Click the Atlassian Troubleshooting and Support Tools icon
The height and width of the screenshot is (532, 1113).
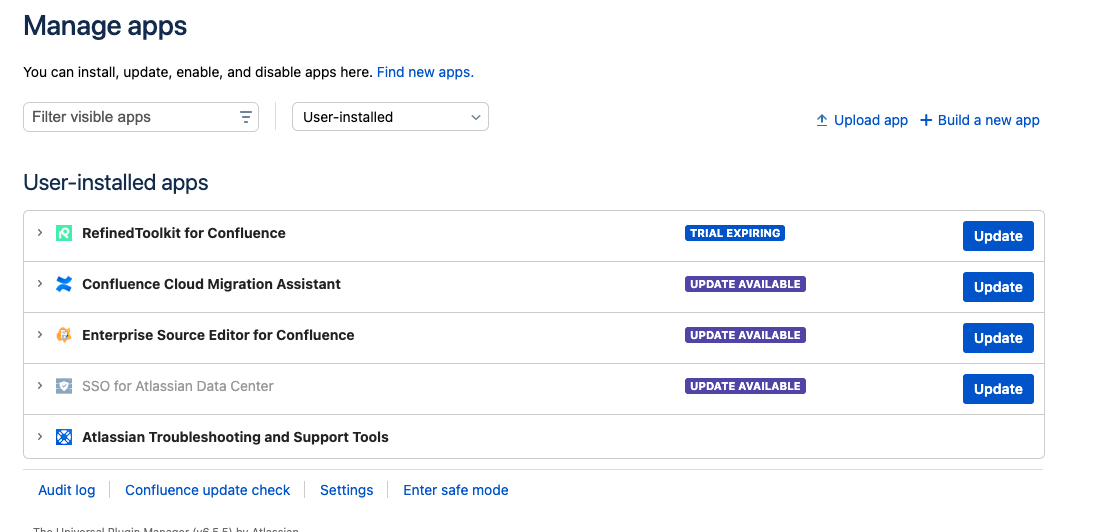click(x=64, y=437)
